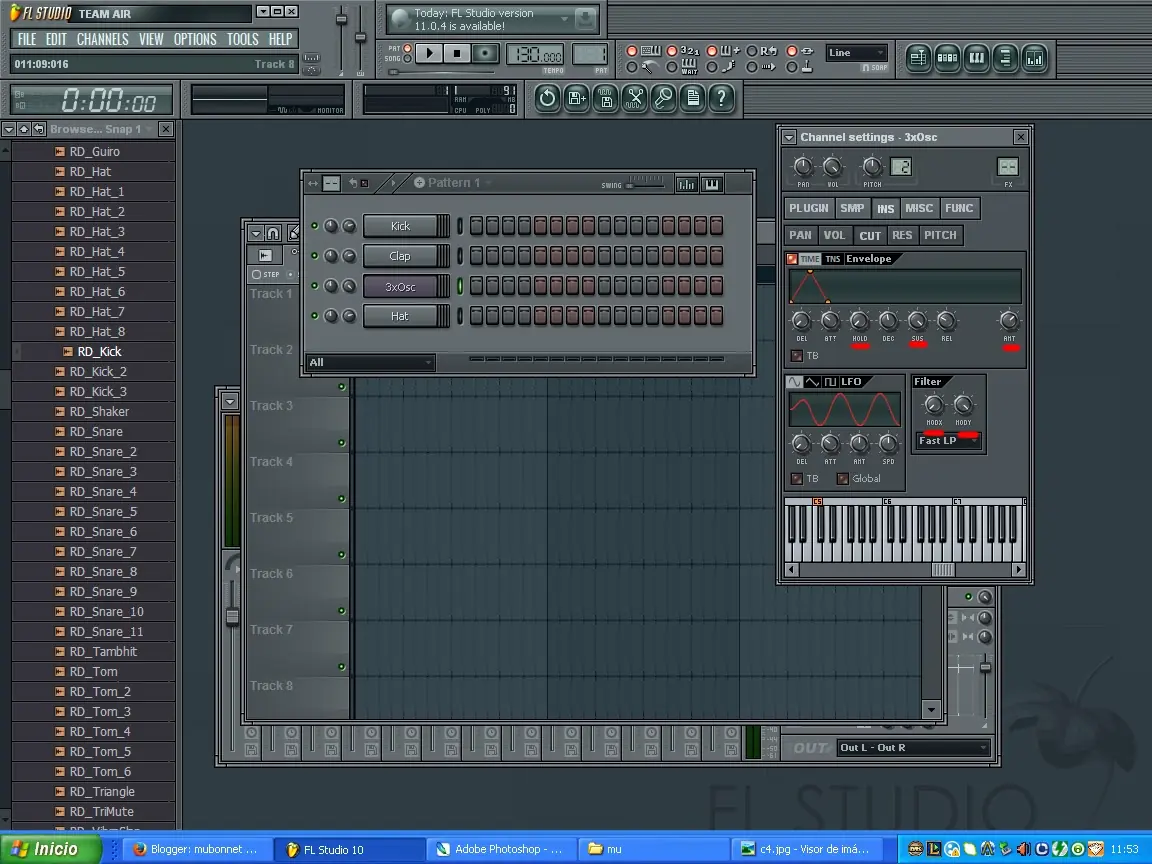
Task: Expand the news panel dropdown arrow
Action: click(x=564, y=19)
